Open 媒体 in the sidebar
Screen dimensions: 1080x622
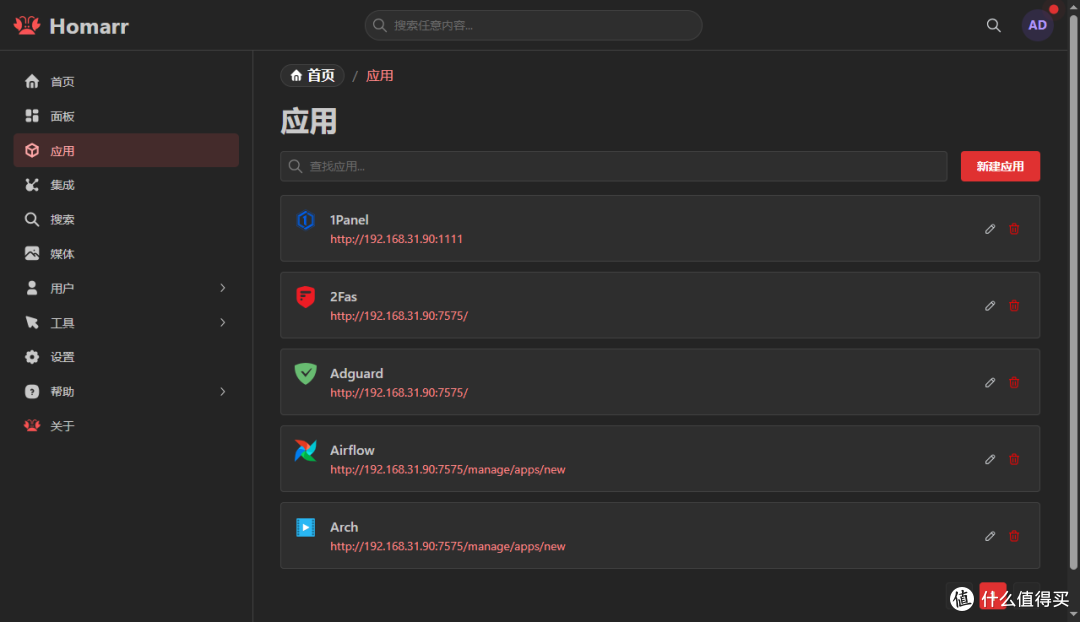pos(126,253)
